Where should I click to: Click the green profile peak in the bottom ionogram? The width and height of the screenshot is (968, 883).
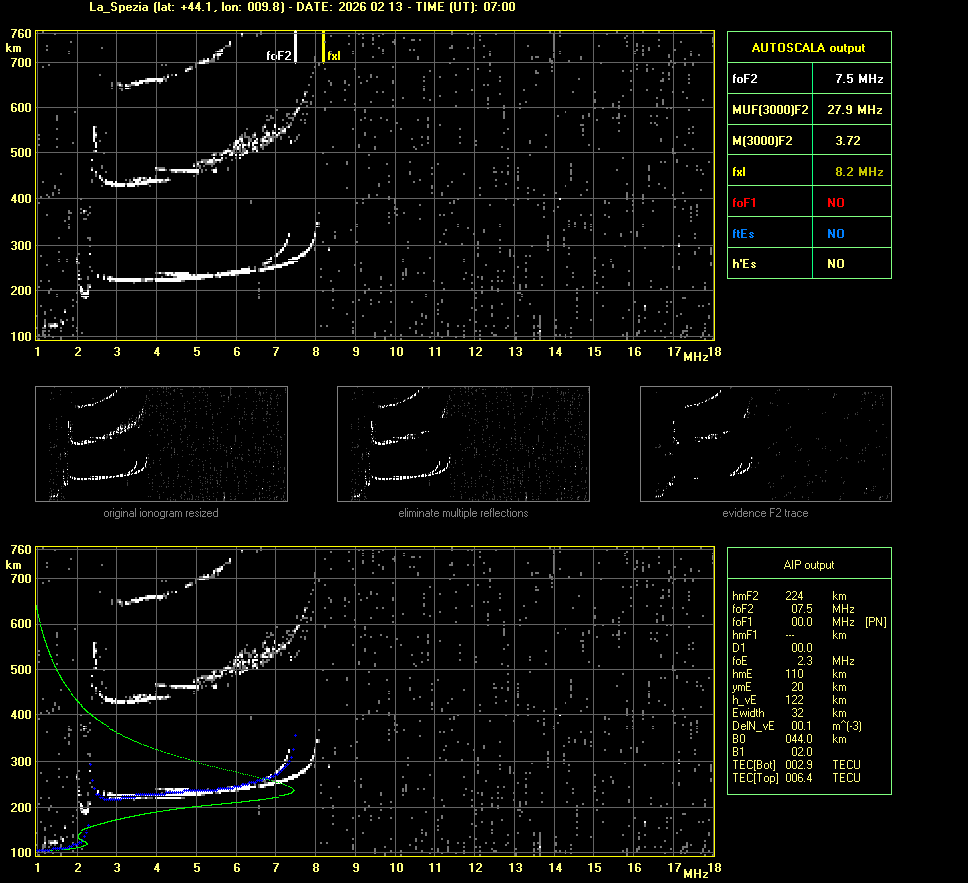pyautogui.click(x=293, y=790)
